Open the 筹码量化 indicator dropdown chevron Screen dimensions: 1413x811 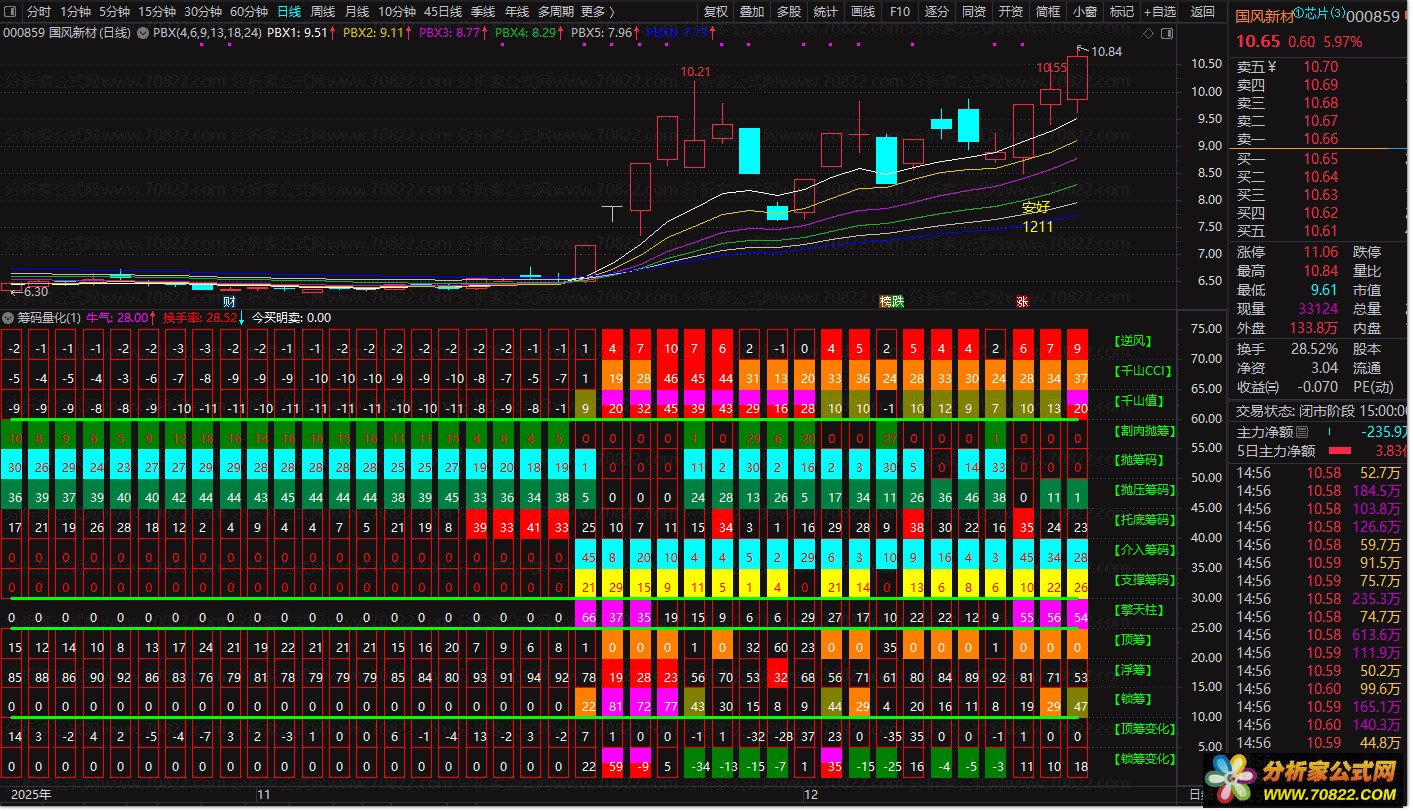point(9,318)
